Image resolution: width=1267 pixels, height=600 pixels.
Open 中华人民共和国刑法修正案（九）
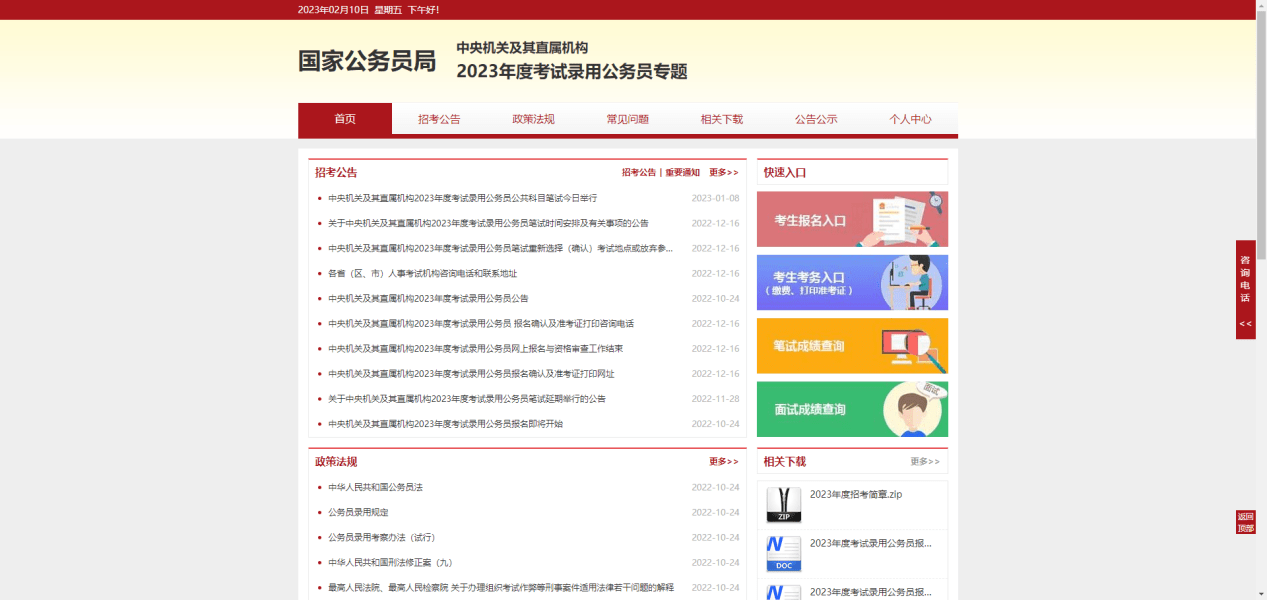pos(390,562)
